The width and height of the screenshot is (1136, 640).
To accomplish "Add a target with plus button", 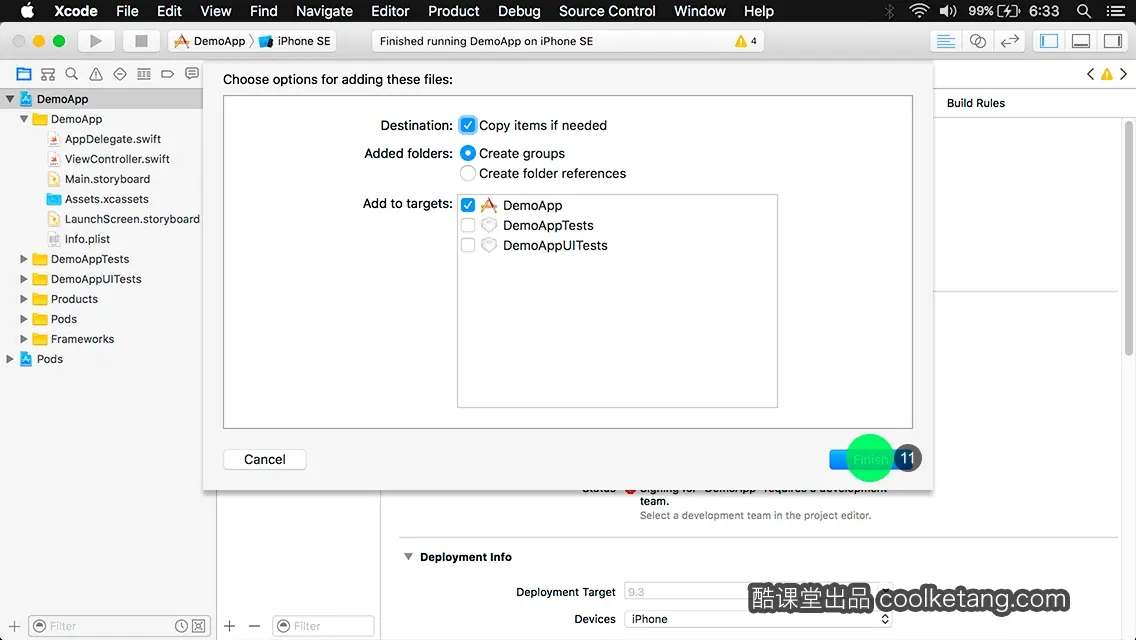I will [230, 626].
